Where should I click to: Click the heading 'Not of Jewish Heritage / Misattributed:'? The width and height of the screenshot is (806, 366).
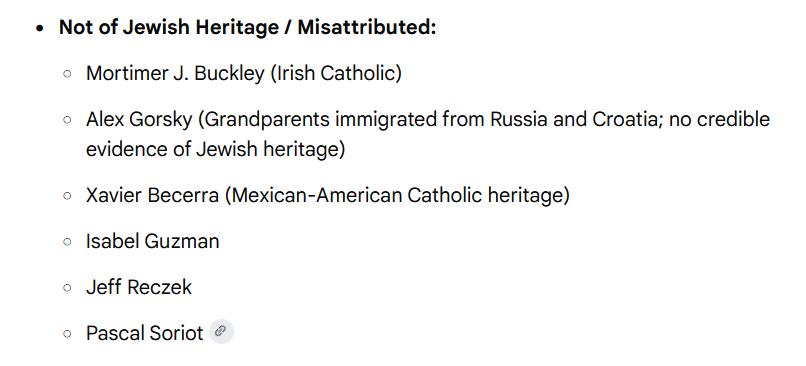[247, 27]
